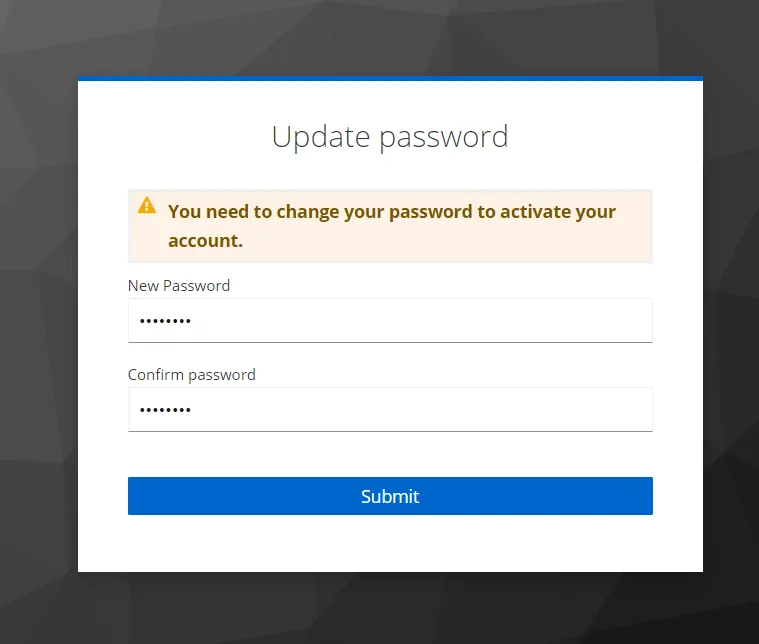The height and width of the screenshot is (644, 759).
Task: Click the yellow warning triangle icon
Action: tap(147, 205)
